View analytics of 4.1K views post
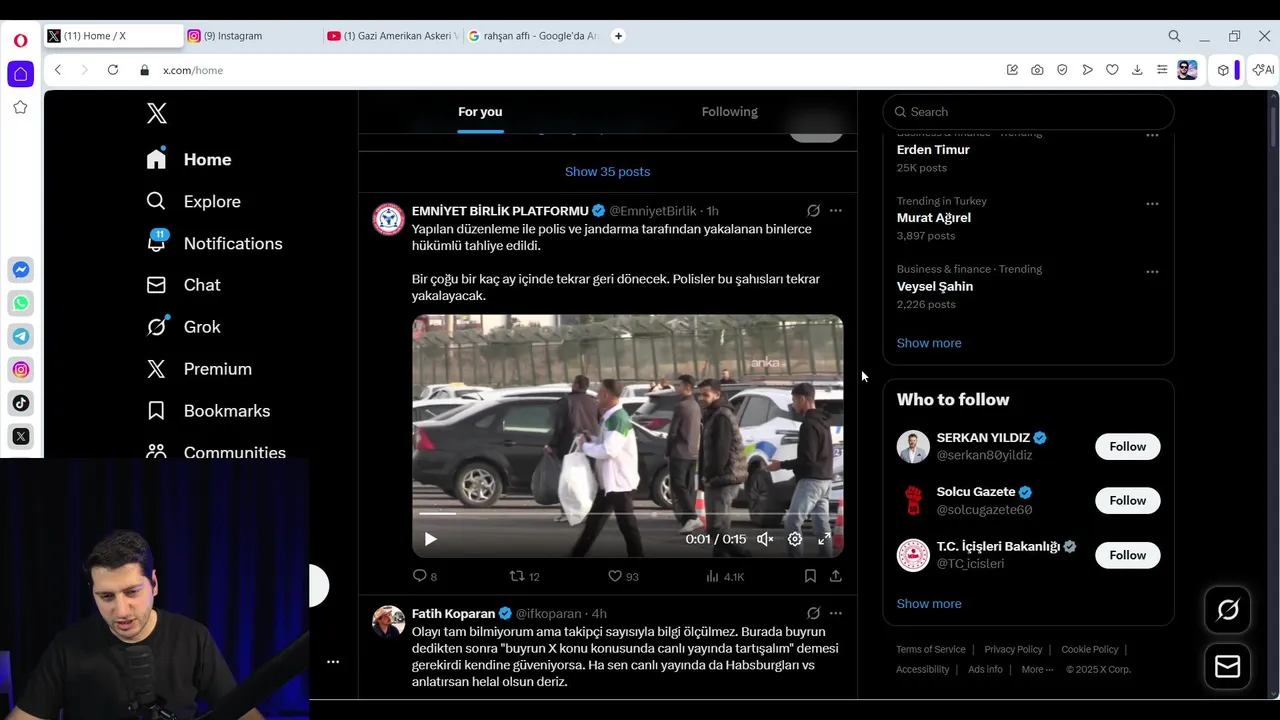The width and height of the screenshot is (1280, 720). click(x=725, y=576)
